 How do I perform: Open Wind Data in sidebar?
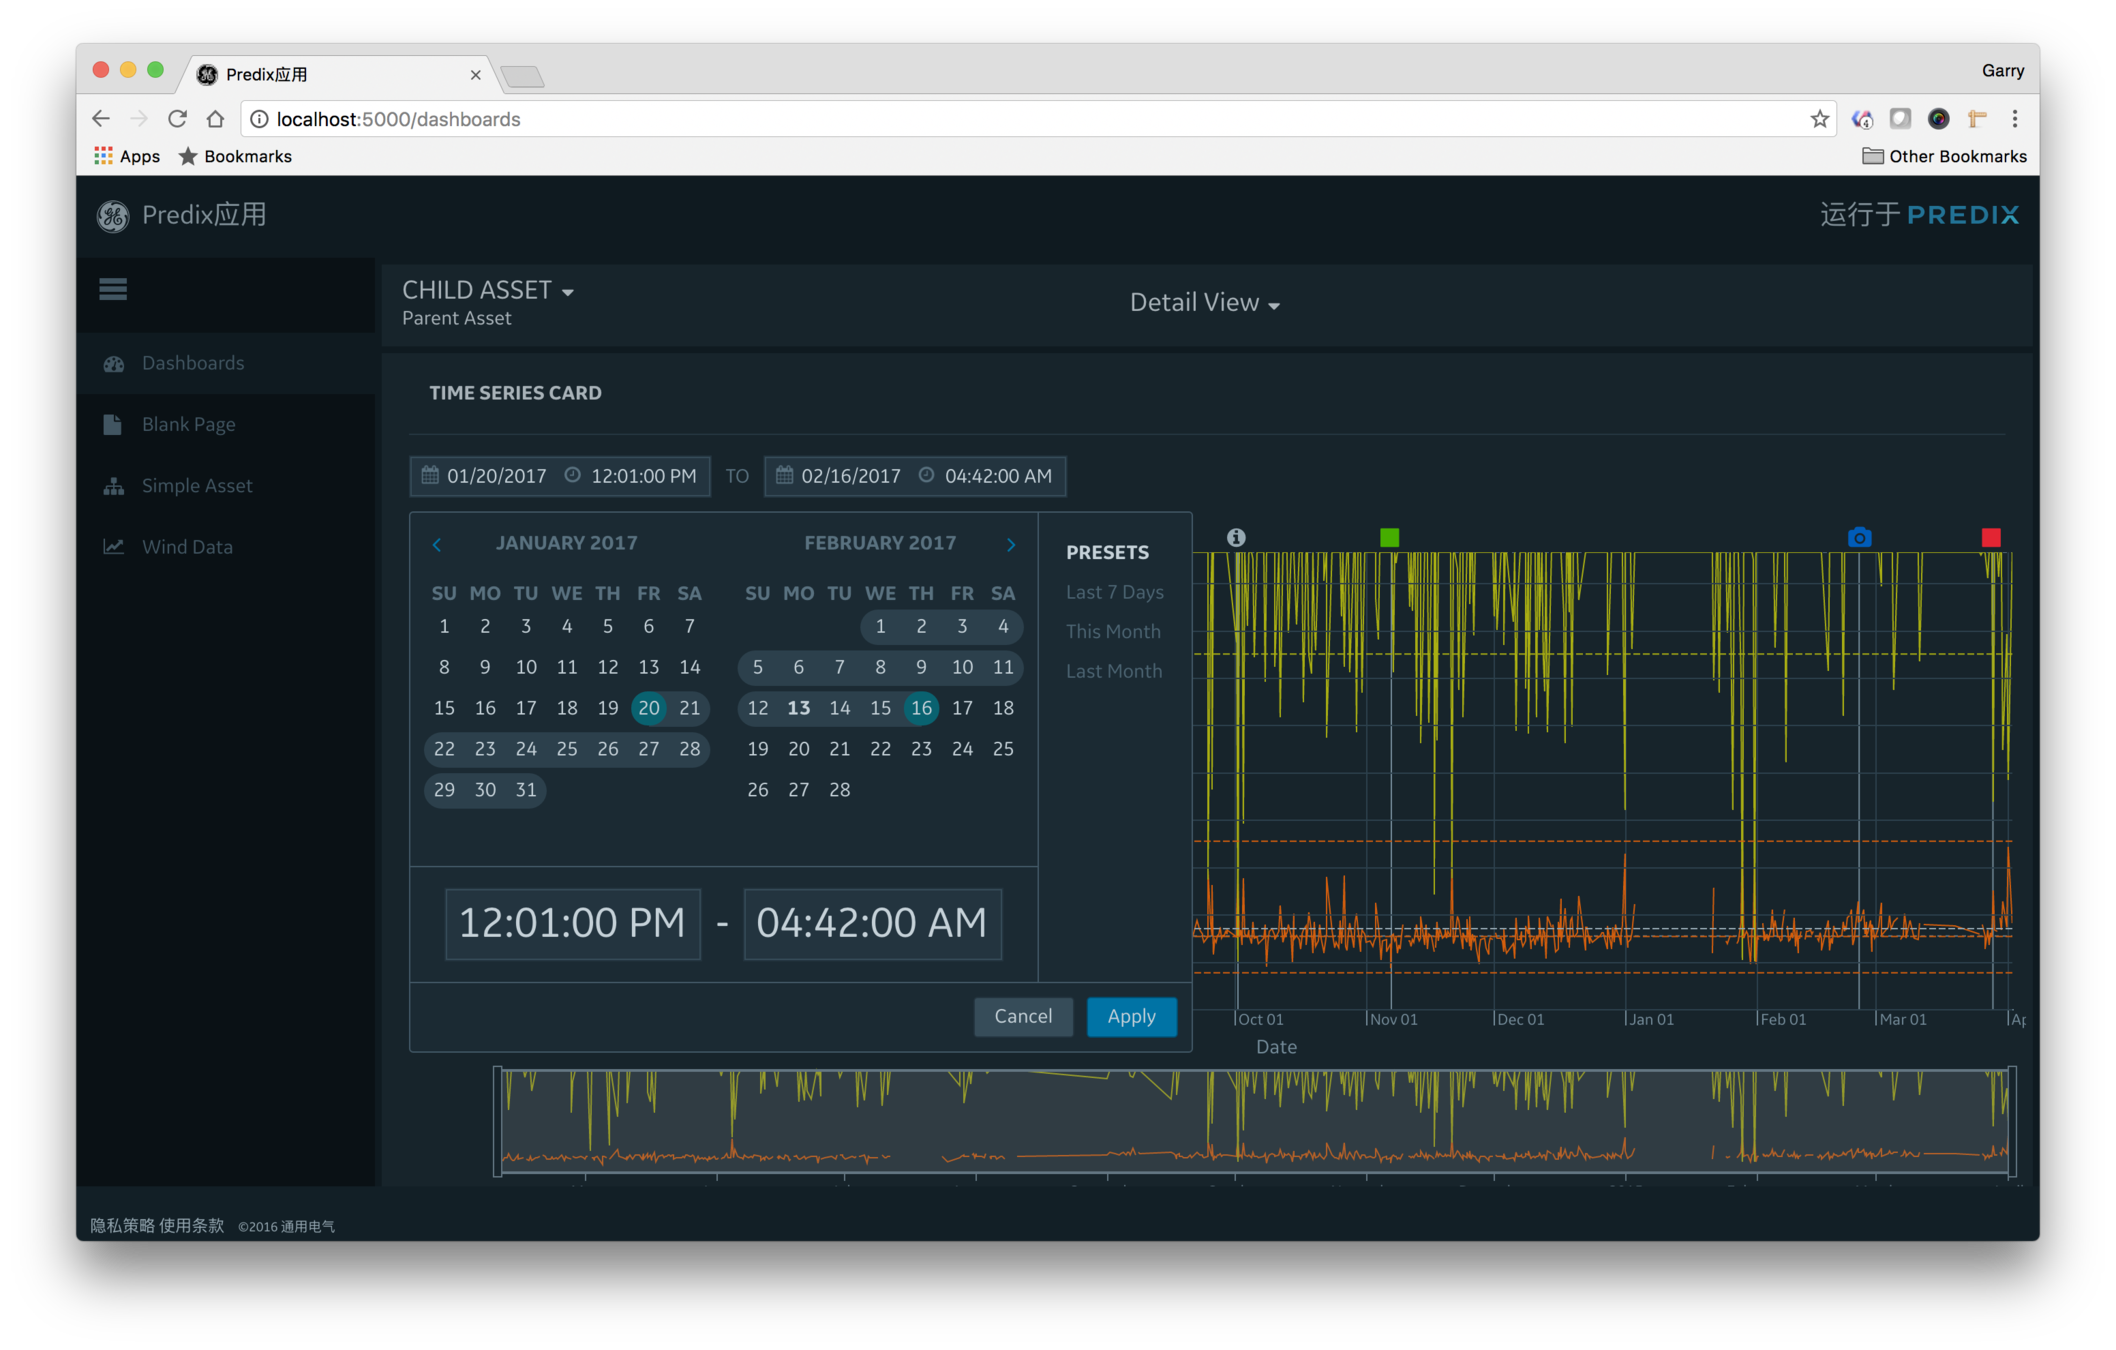(x=187, y=547)
